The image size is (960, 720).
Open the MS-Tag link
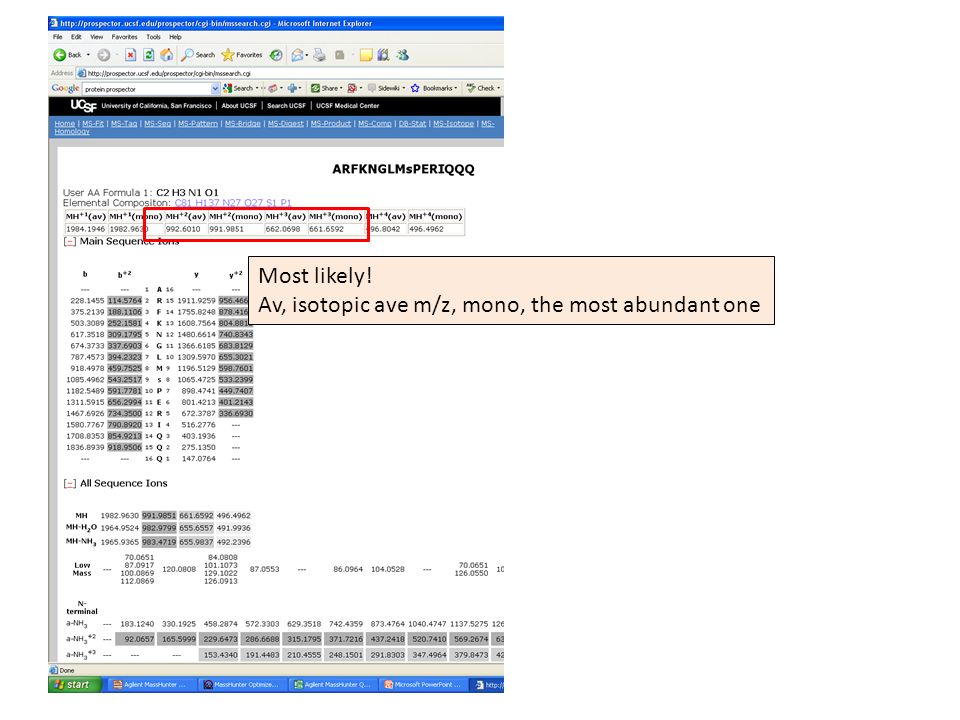click(124, 124)
